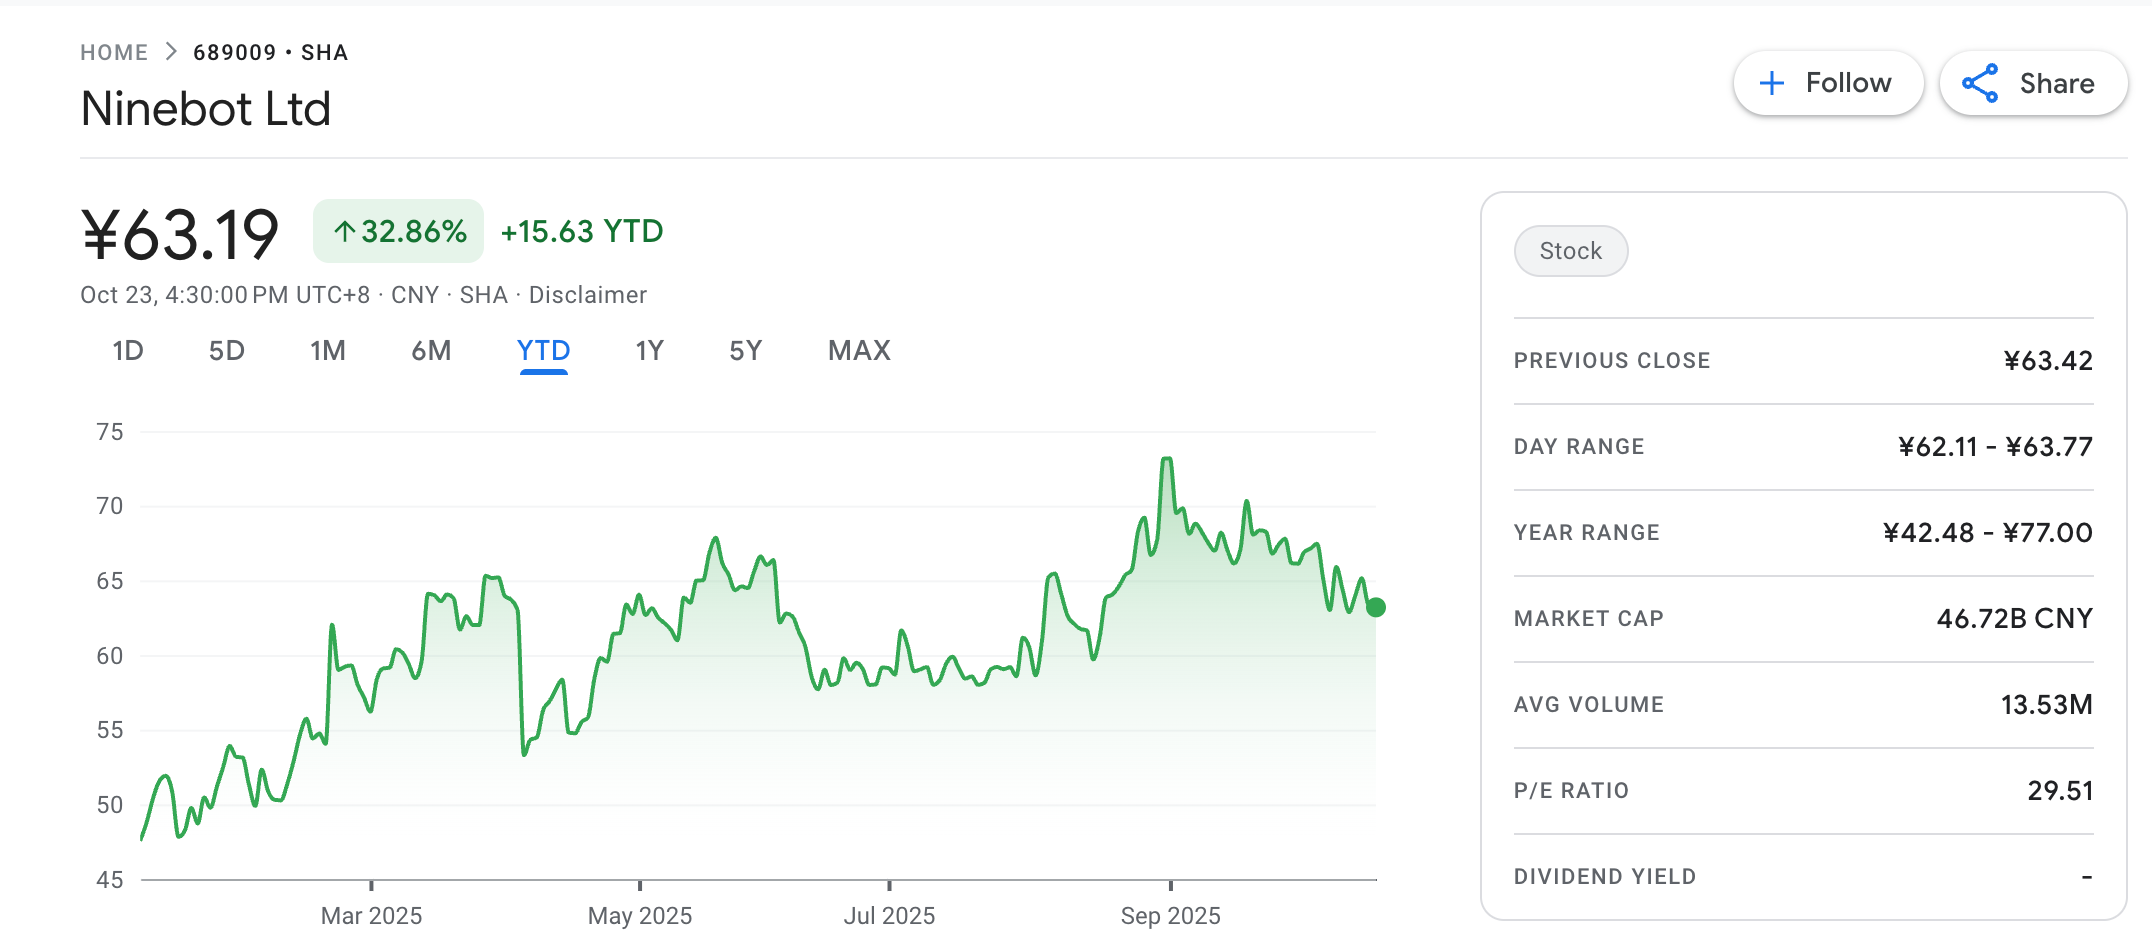The height and width of the screenshot is (948, 2152).
Task: Select the 6M chart range
Action: 431,351
